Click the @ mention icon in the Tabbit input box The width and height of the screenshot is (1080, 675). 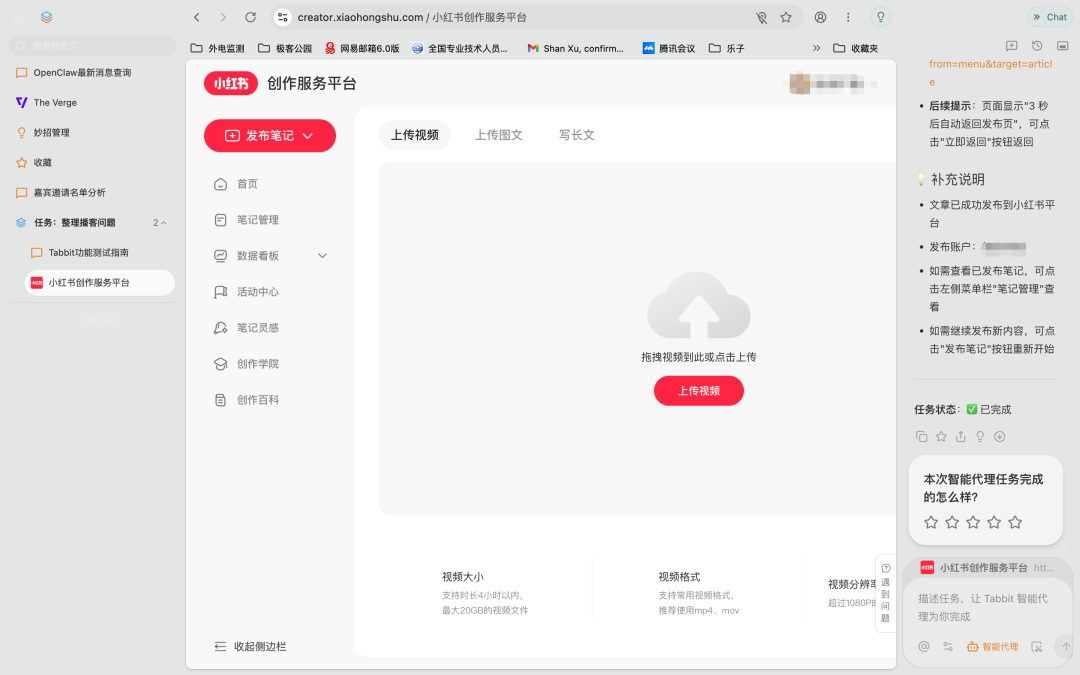point(923,646)
